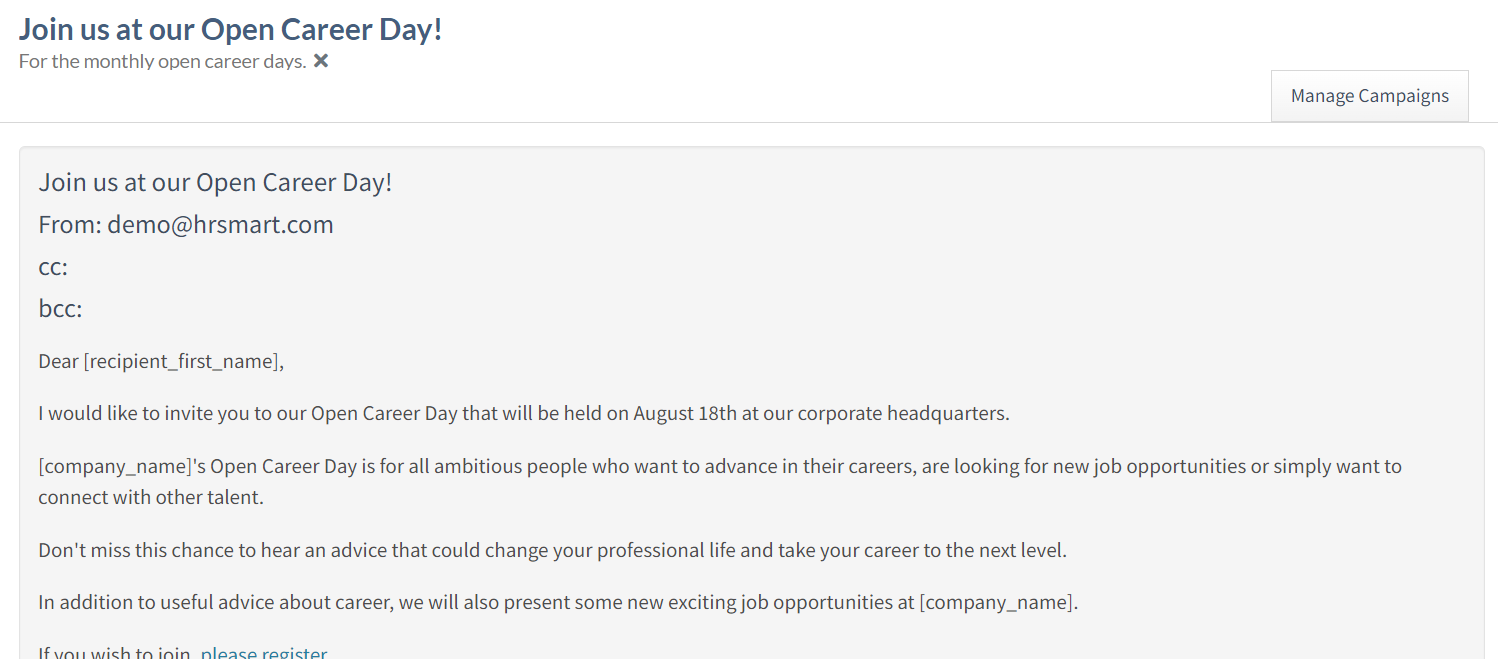Image resolution: width=1498 pixels, height=659 pixels.
Task: Click the X icon beside the campaign description
Action: (321, 61)
